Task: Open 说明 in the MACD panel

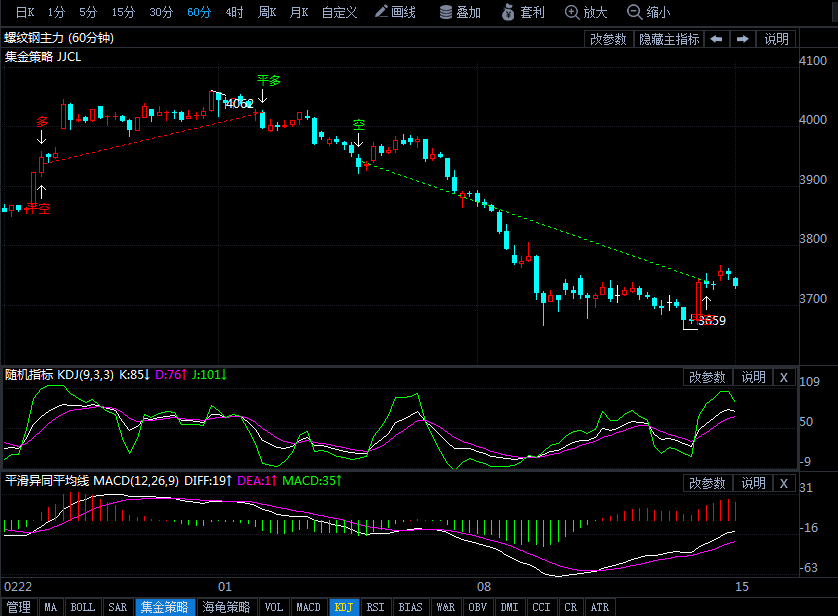Action: pyautogui.click(x=754, y=483)
